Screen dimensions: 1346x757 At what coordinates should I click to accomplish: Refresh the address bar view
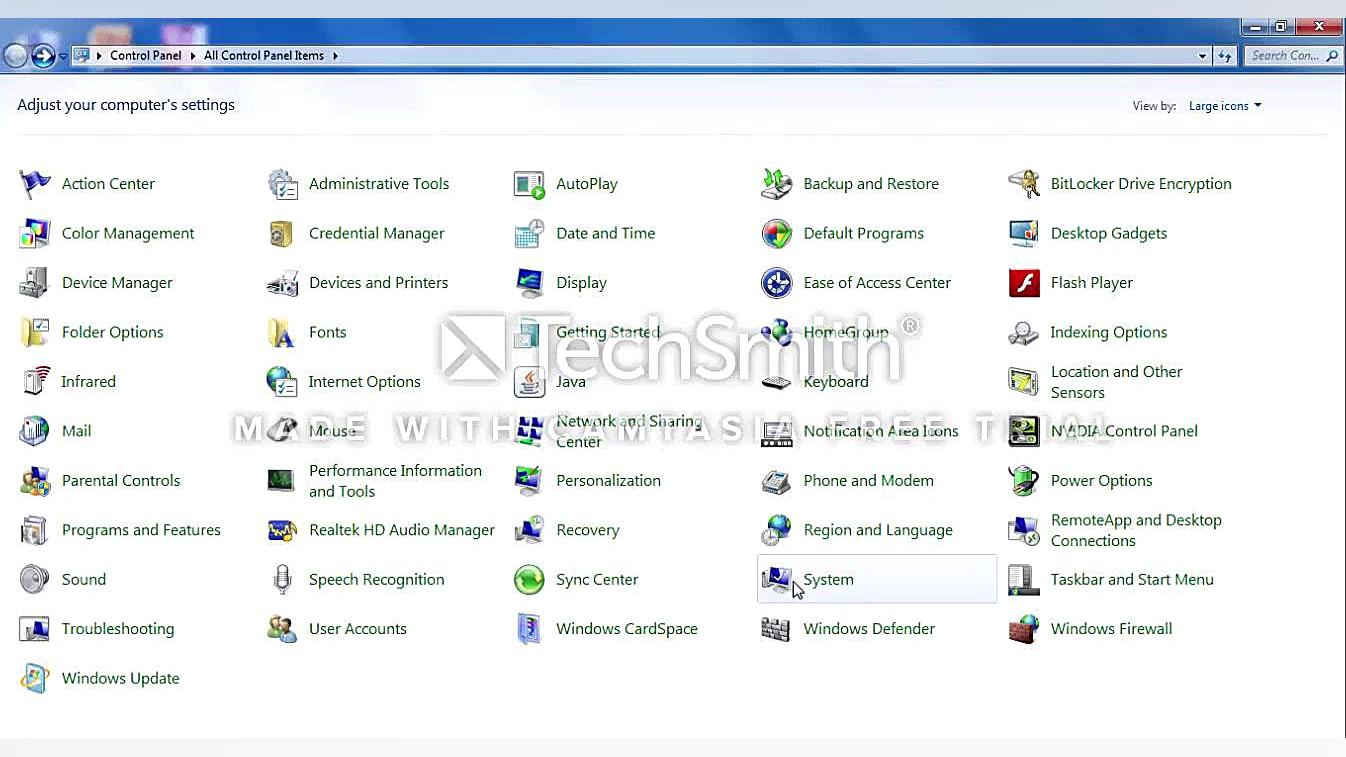1225,56
